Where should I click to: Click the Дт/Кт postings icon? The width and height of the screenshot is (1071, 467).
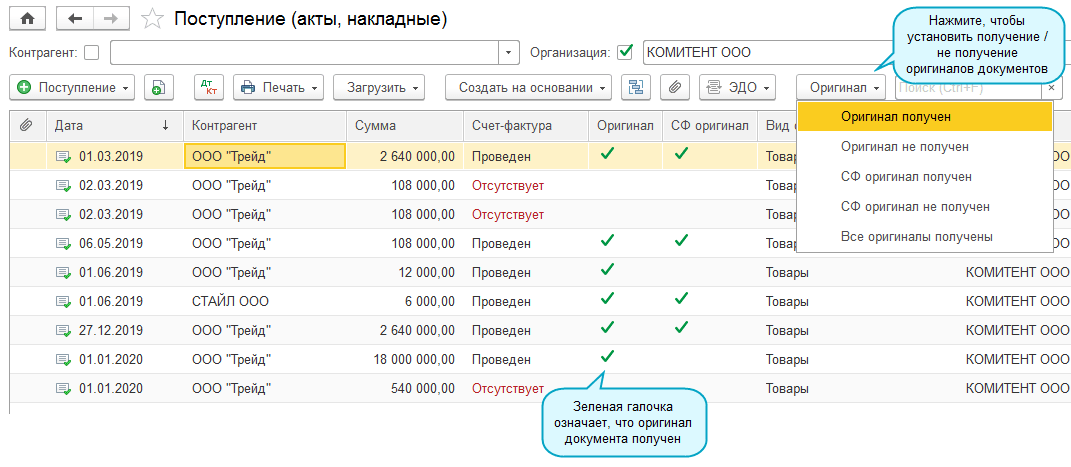[208, 87]
